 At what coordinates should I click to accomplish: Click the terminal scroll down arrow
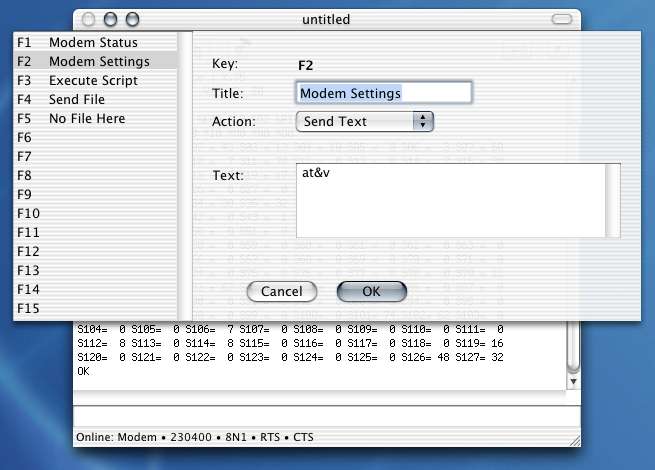pyautogui.click(x=573, y=381)
